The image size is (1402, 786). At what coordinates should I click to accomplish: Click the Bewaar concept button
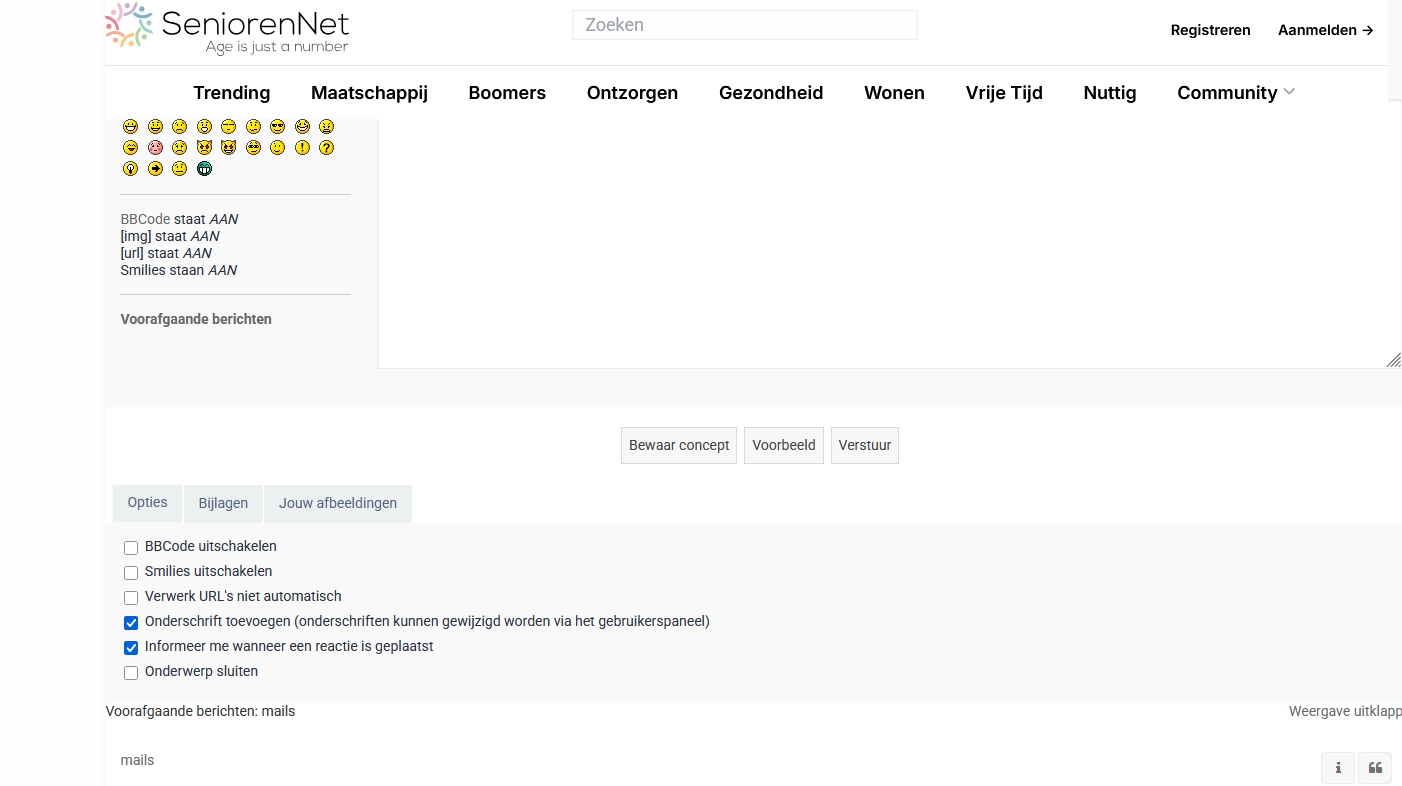[679, 445]
